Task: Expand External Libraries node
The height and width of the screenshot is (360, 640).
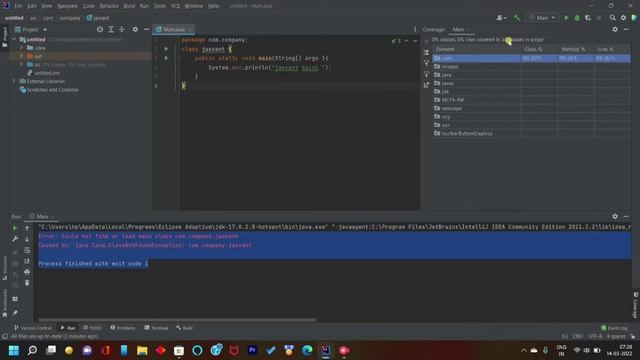Action: 14,81
